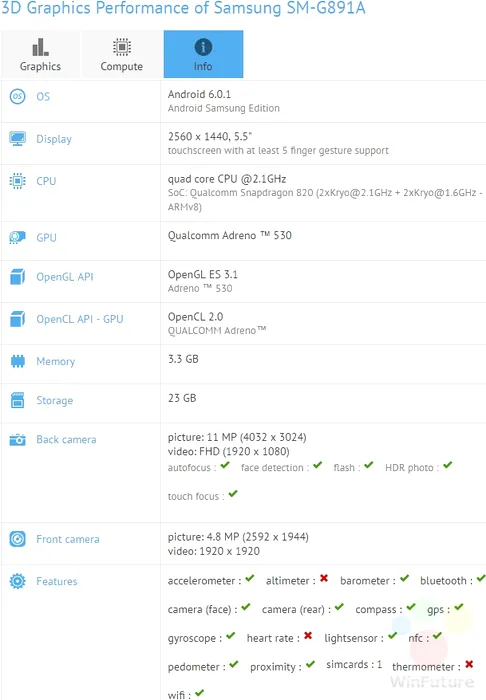
Task: Click the Memory chip icon
Action: tap(17, 361)
